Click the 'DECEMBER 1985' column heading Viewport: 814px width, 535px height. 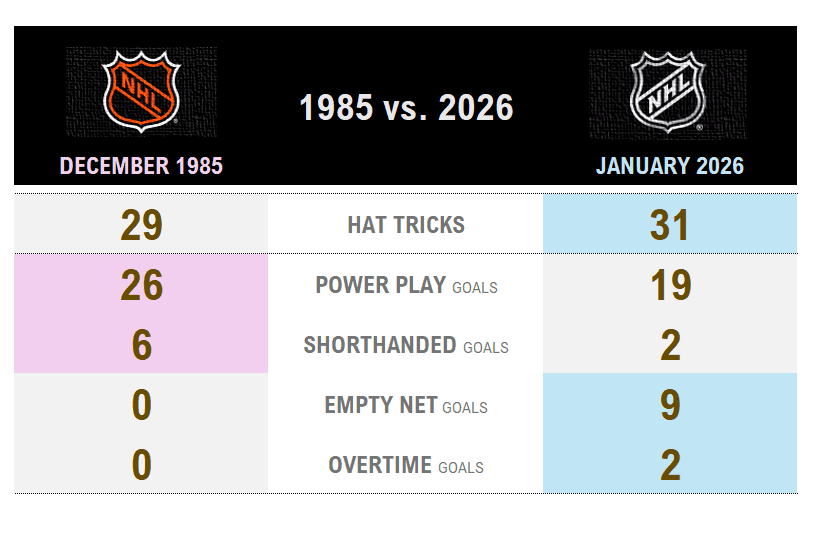[141, 166]
